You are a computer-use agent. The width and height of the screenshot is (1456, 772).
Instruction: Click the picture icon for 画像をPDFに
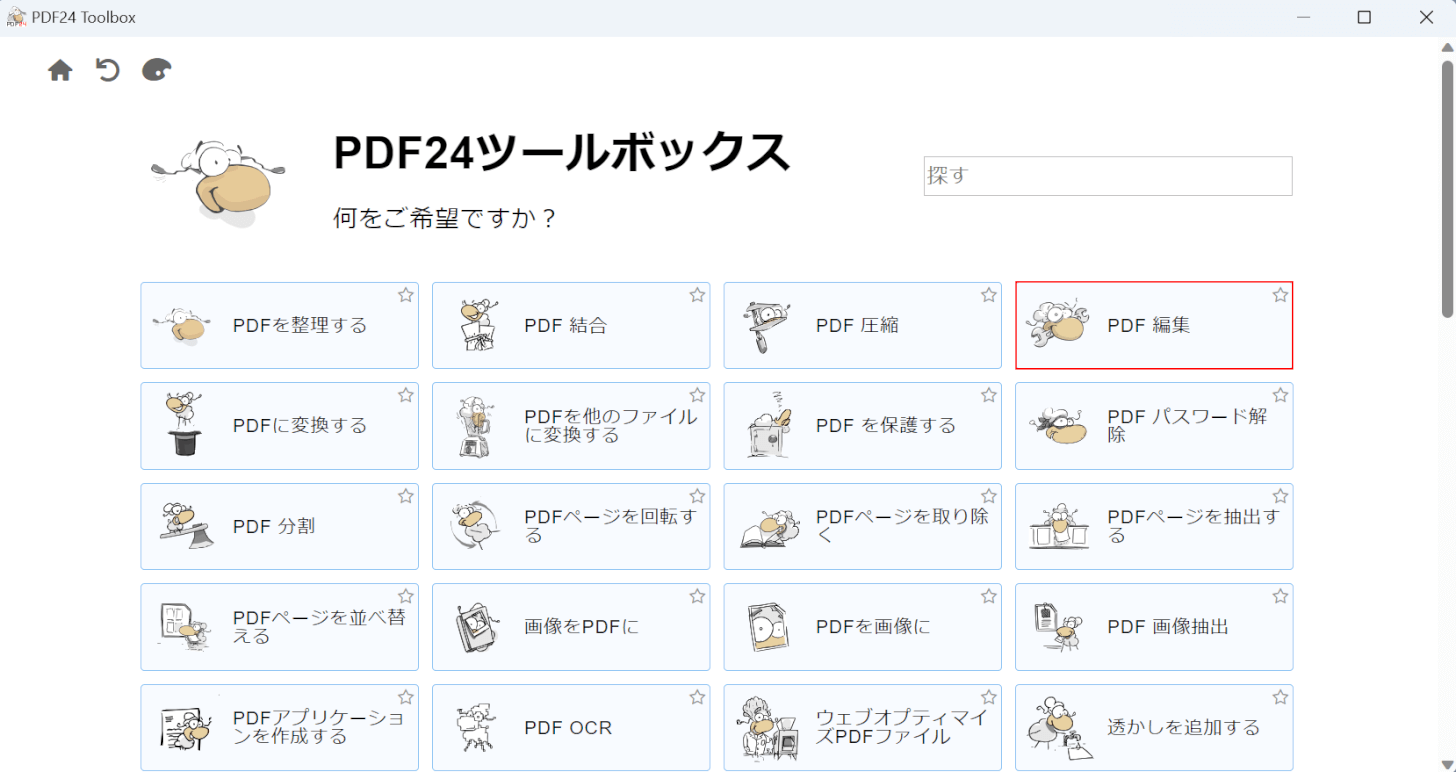click(476, 628)
